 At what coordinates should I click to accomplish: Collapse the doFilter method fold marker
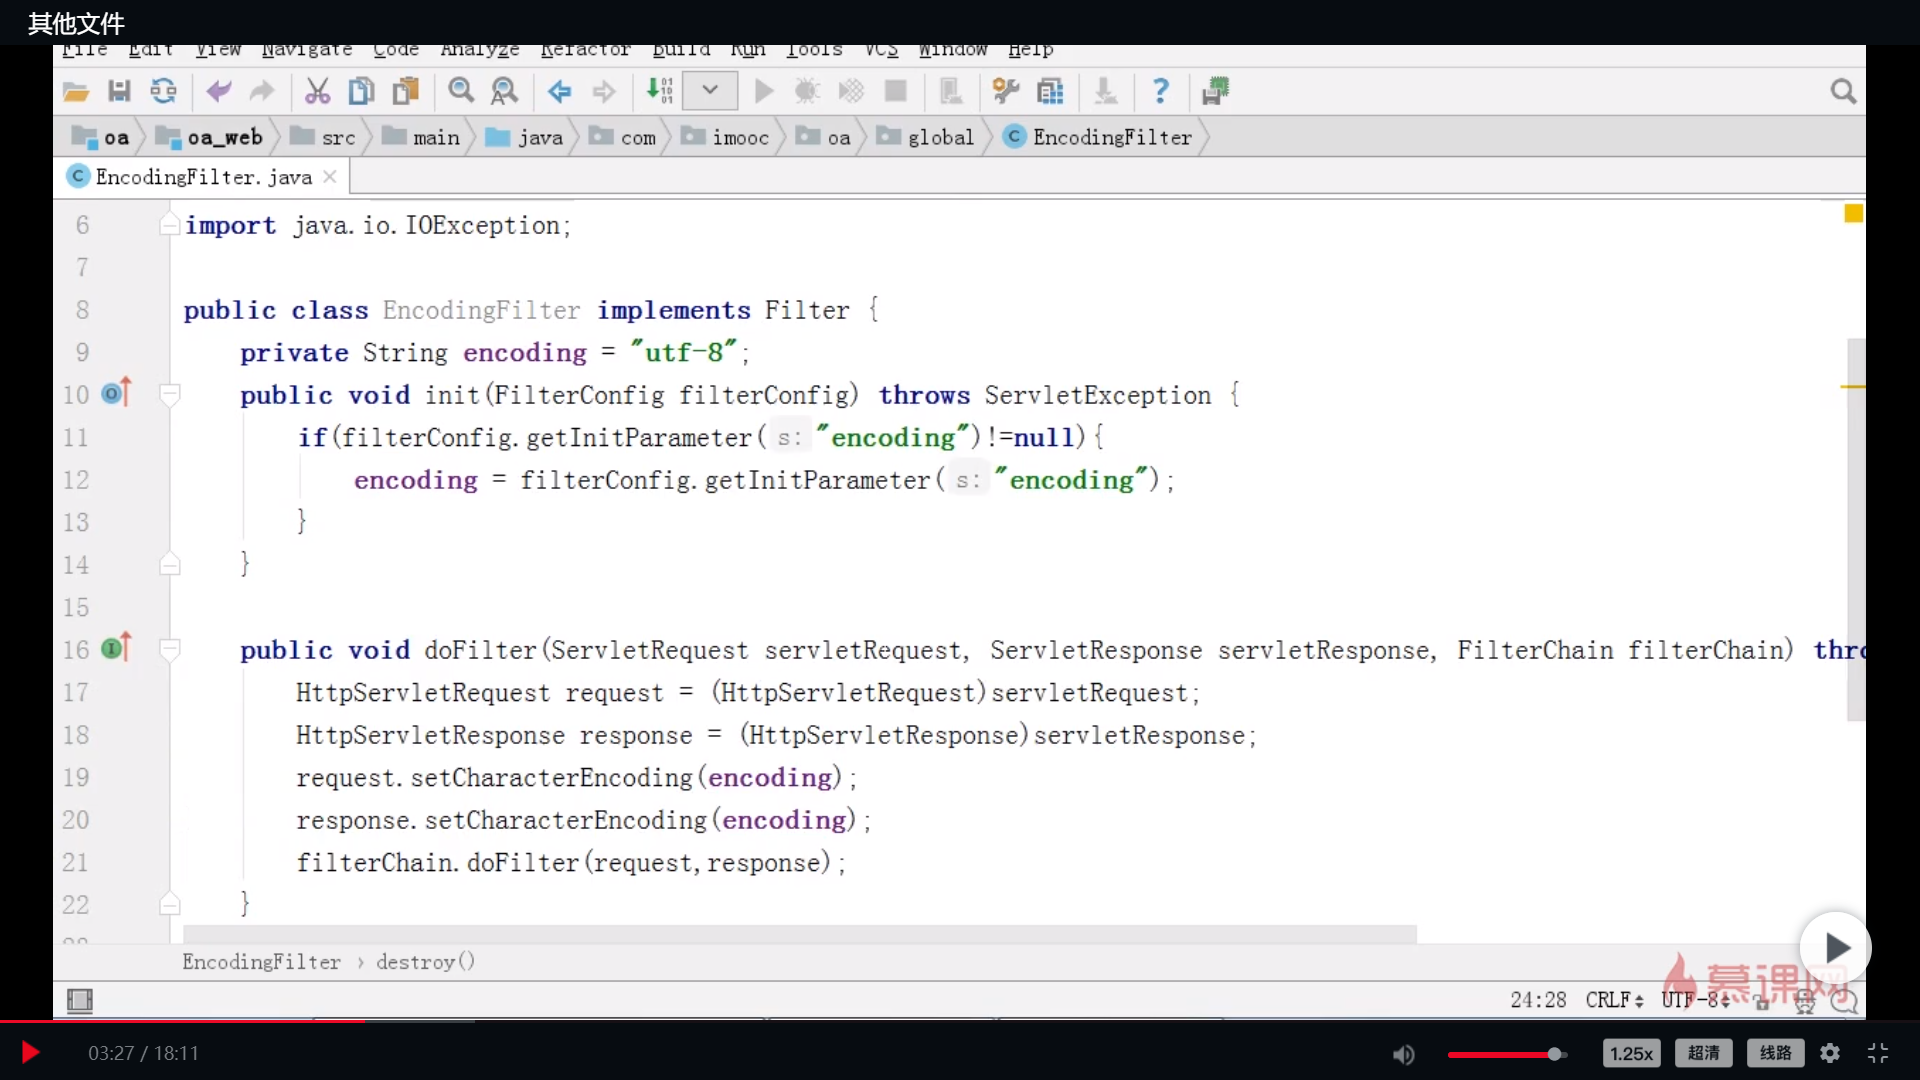169,650
